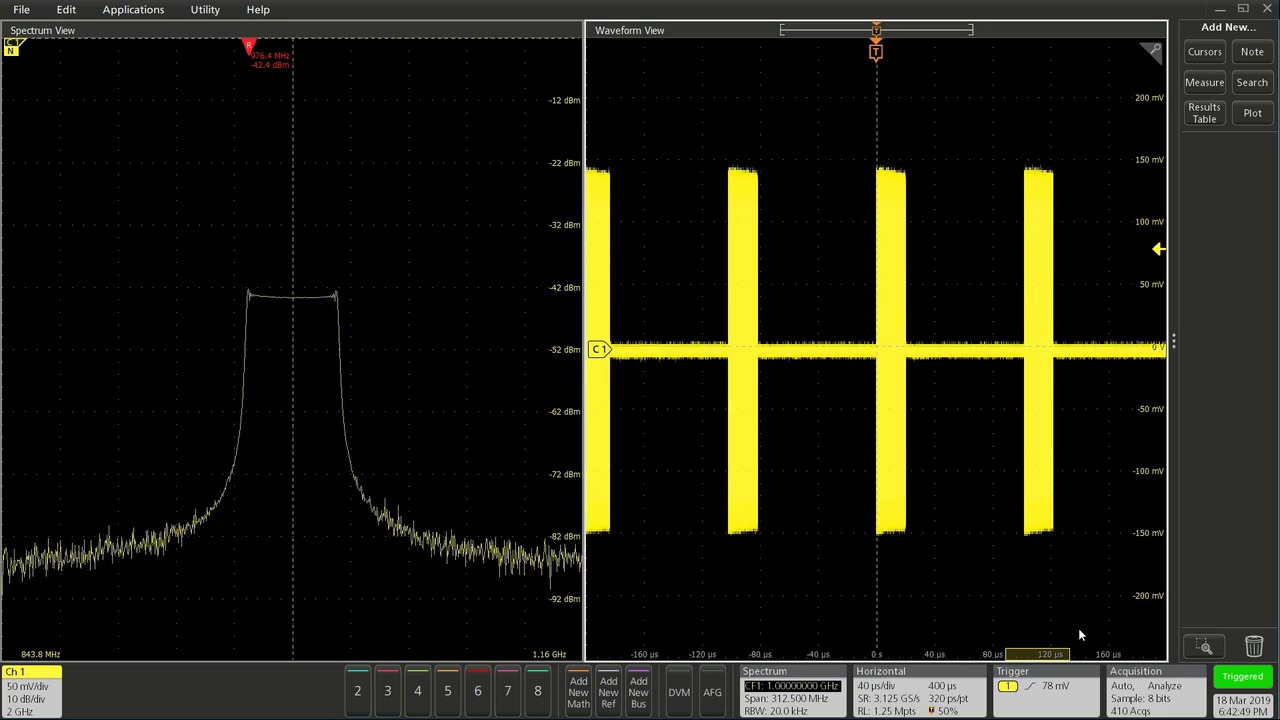Viewport: 1280px width, 720px height.
Task: Click the waveform overview scrollbar
Action: click(x=875, y=30)
